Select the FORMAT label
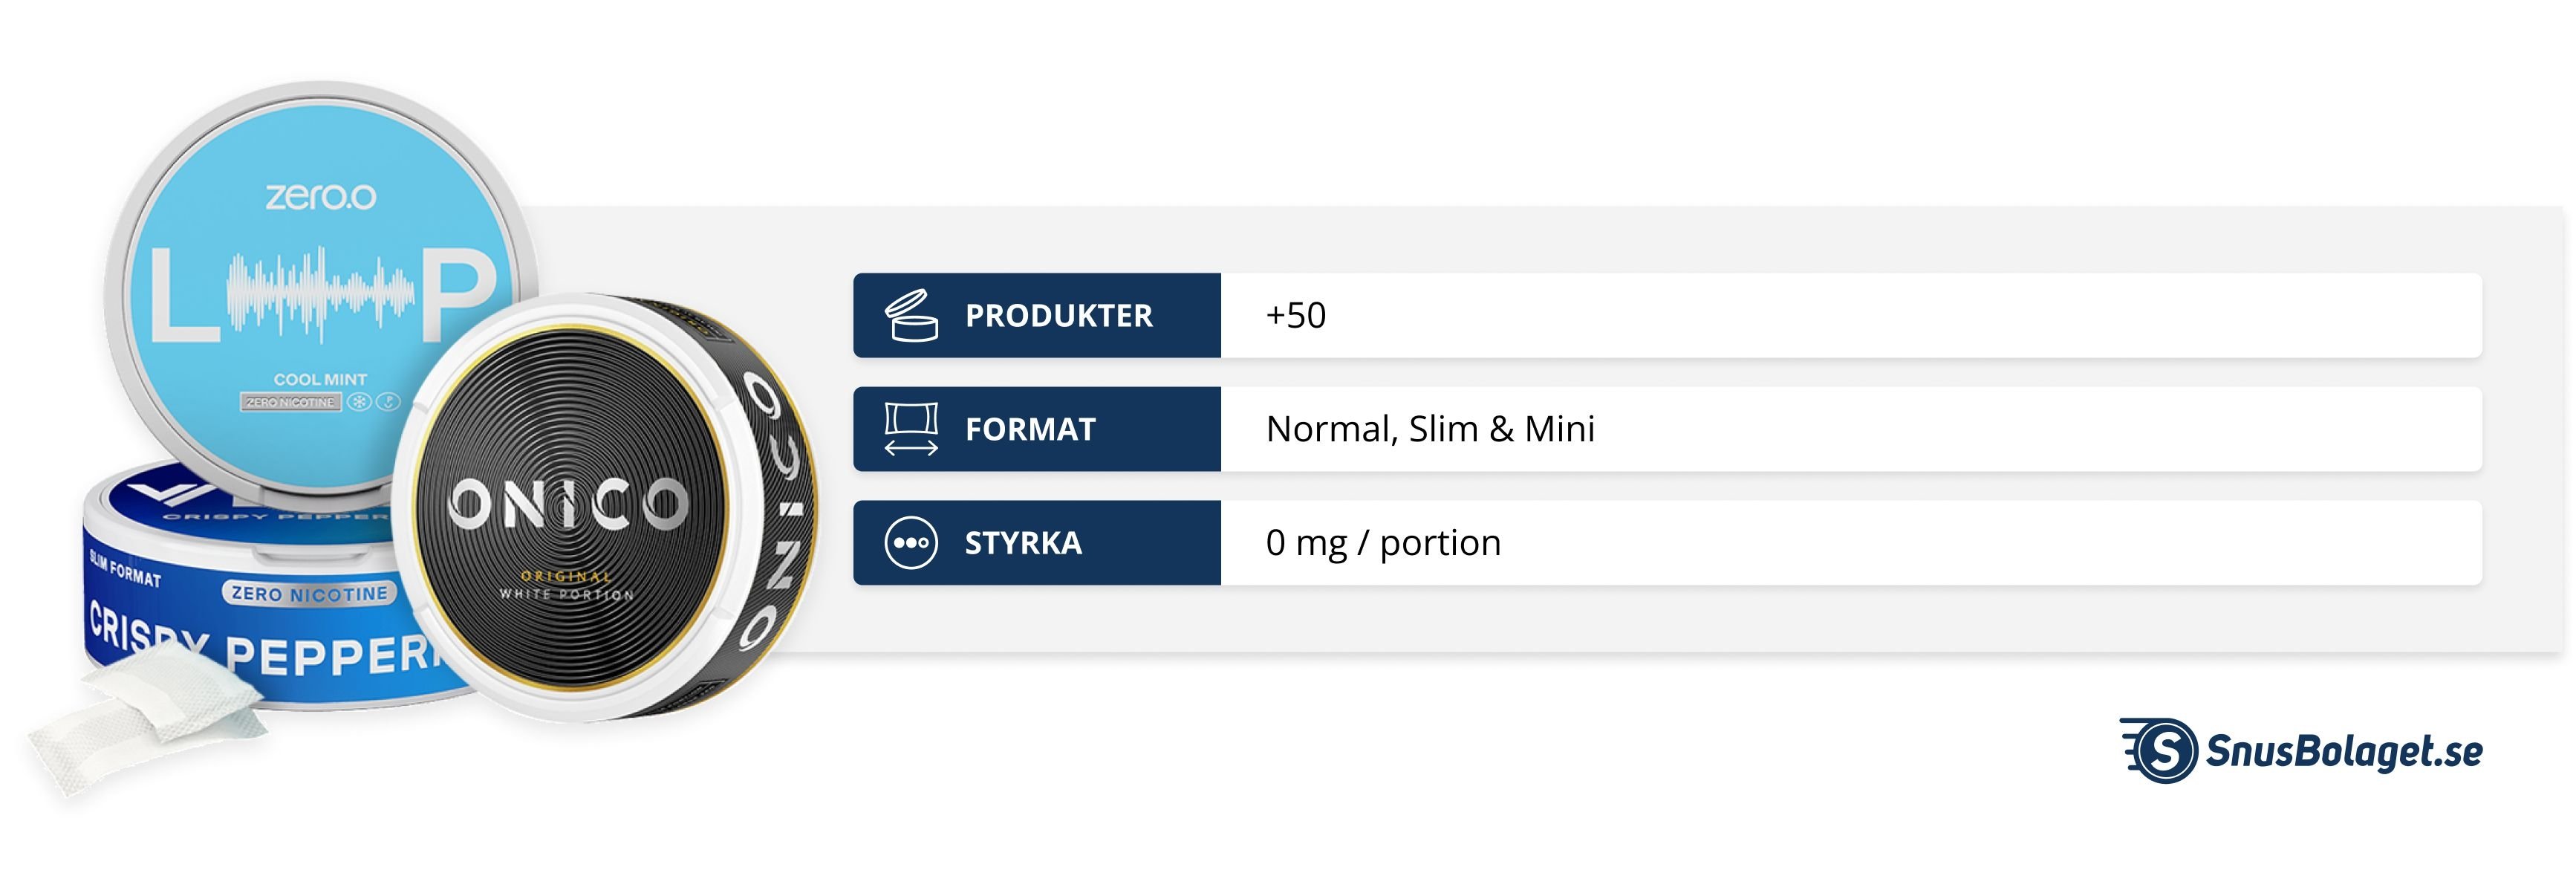The height and width of the screenshot is (876, 2576). tap(1030, 430)
